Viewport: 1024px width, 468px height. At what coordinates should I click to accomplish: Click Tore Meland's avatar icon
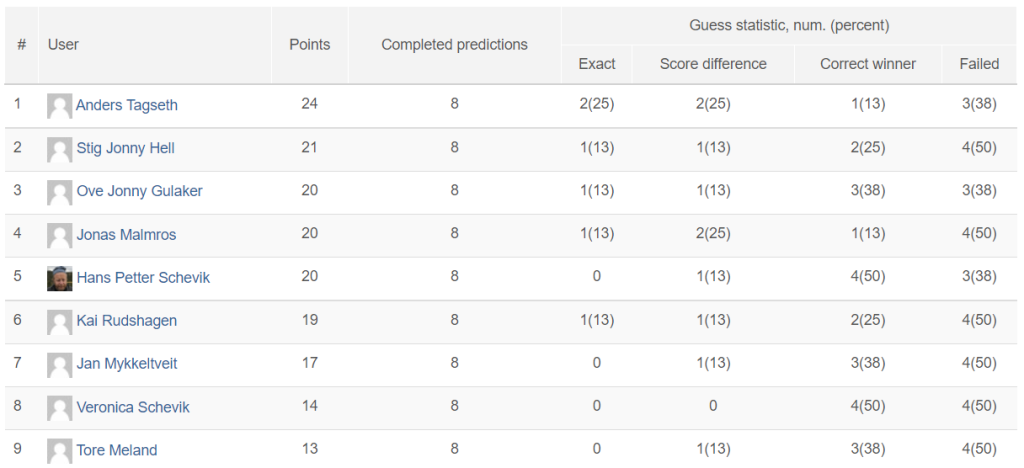[x=59, y=451]
